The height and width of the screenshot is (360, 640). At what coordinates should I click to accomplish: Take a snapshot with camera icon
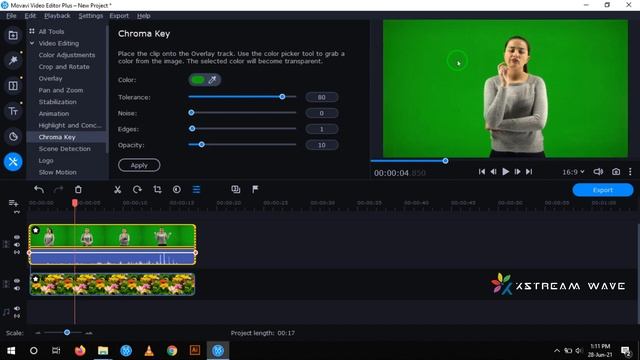pos(616,172)
